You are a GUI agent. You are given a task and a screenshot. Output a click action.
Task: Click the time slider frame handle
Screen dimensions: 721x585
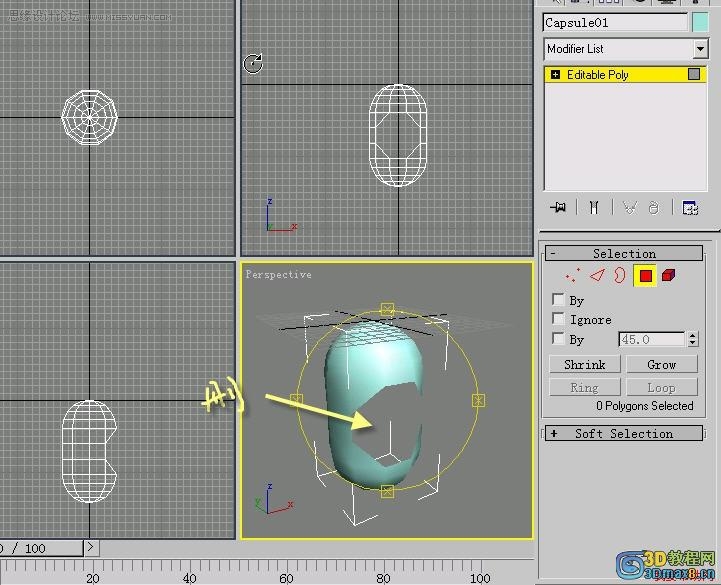(x=40, y=548)
